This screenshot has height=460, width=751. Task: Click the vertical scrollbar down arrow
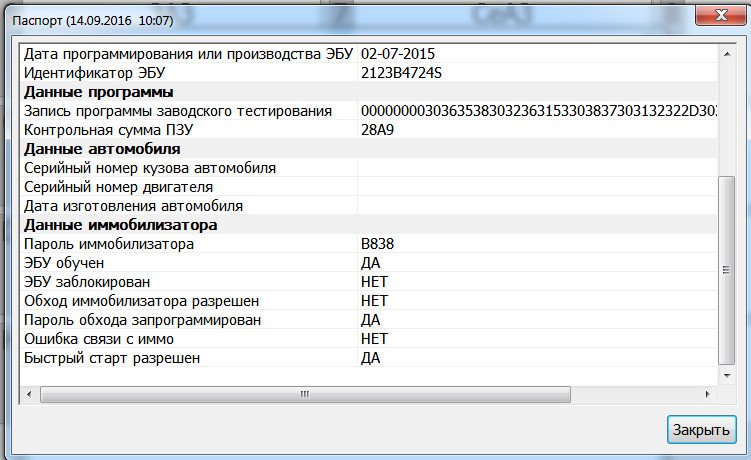coord(726,376)
